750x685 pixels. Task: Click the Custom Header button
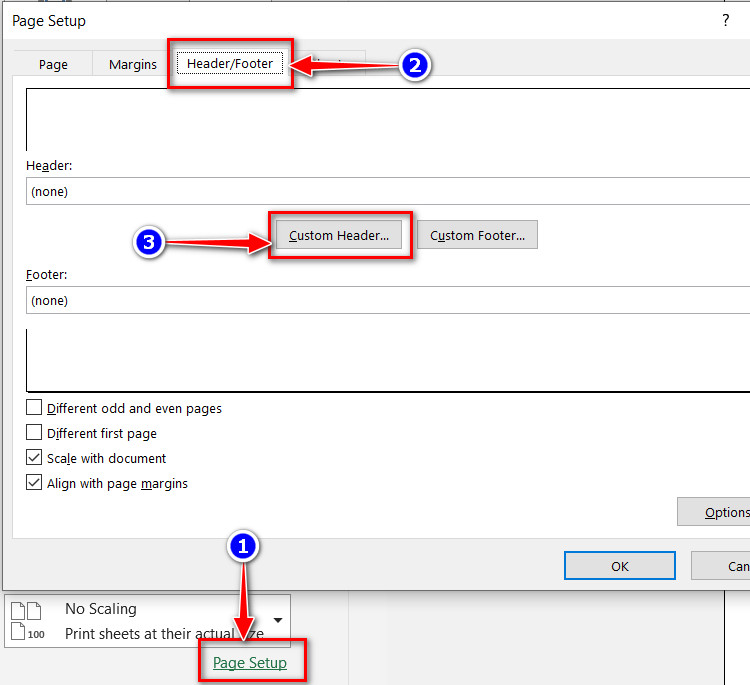pyautogui.click(x=339, y=235)
